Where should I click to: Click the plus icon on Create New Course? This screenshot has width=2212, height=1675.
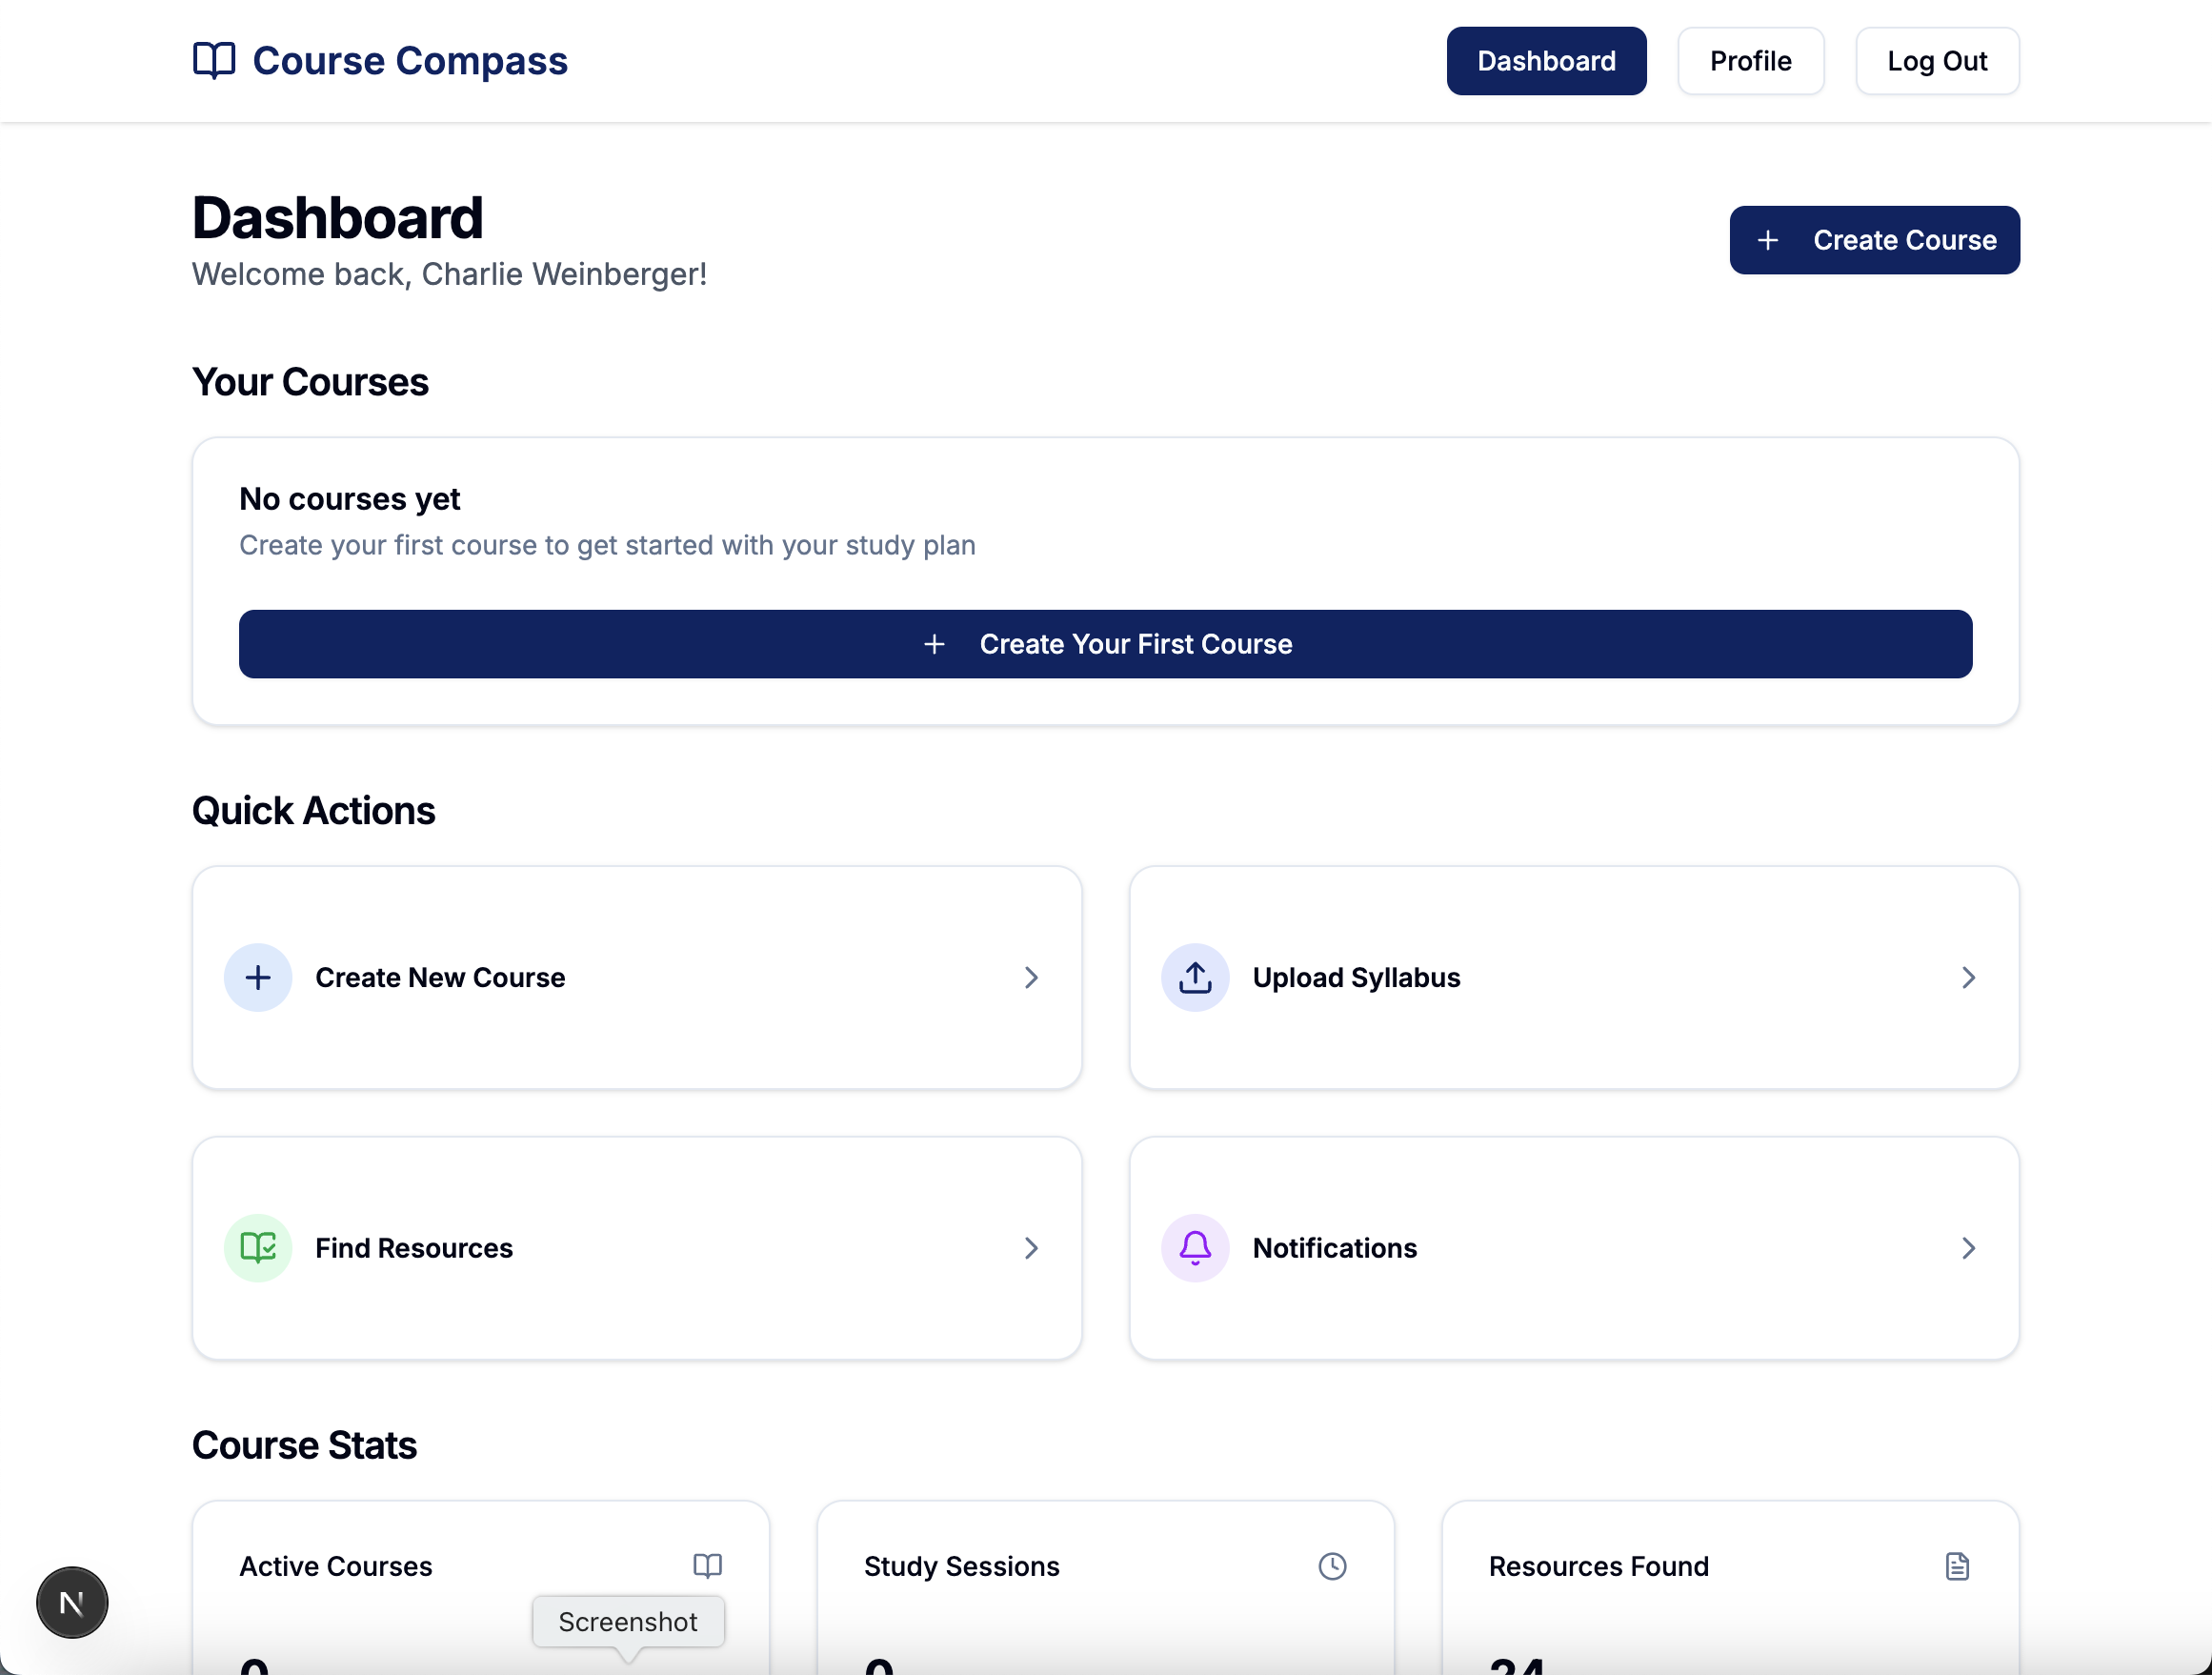(x=258, y=977)
